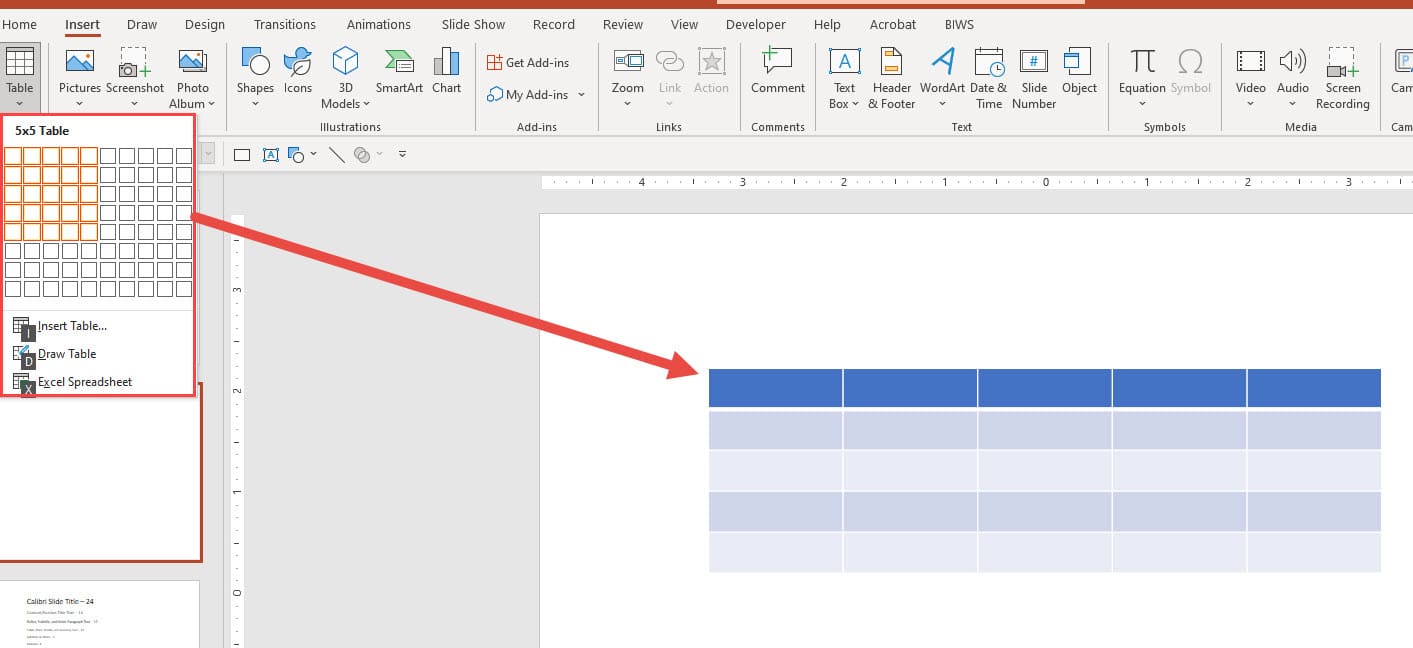Open the Slide Show menu tab
This screenshot has height=648, width=1413.
[472, 24]
